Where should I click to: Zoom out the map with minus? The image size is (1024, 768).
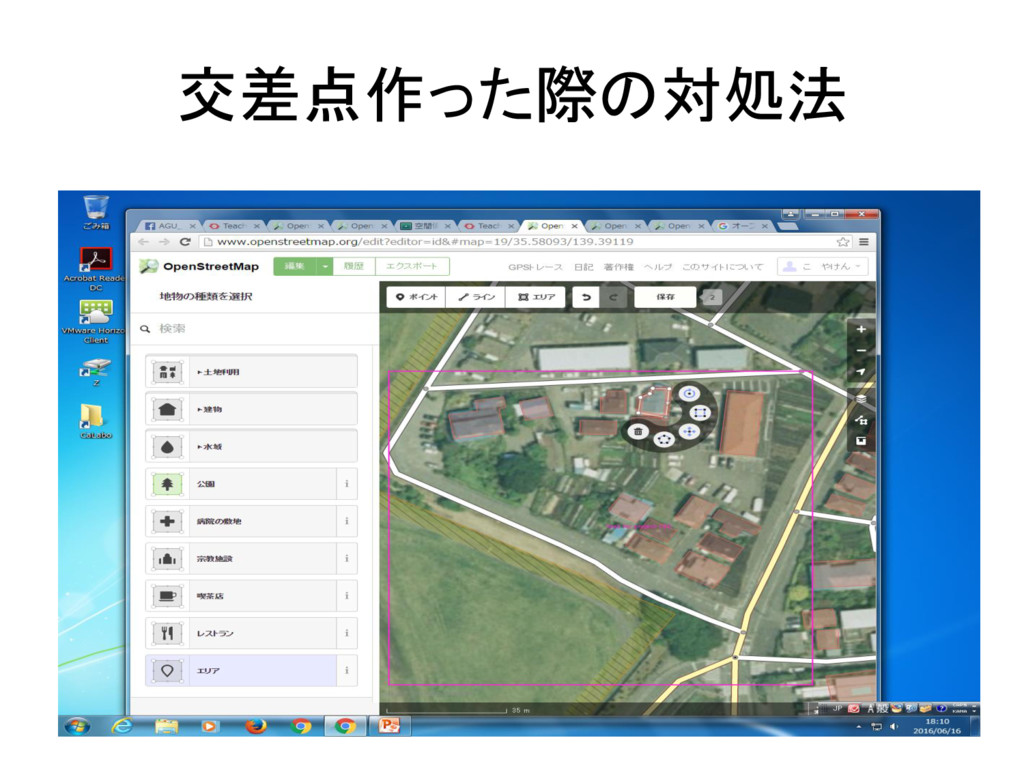click(x=861, y=351)
